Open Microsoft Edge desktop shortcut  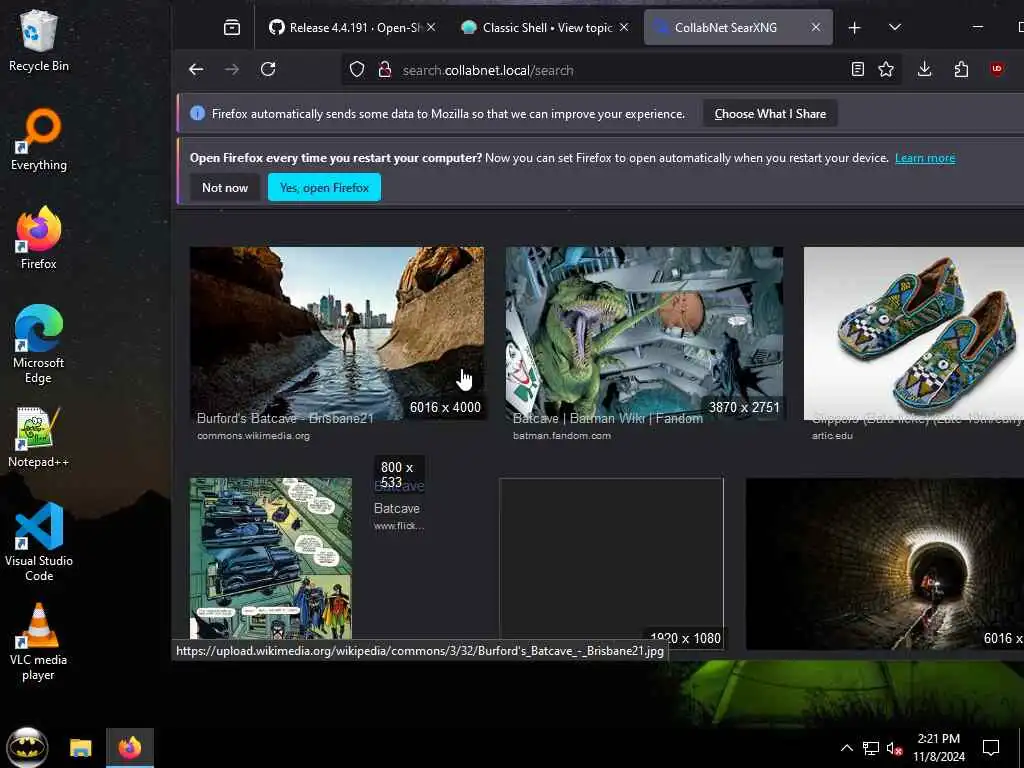(x=39, y=345)
